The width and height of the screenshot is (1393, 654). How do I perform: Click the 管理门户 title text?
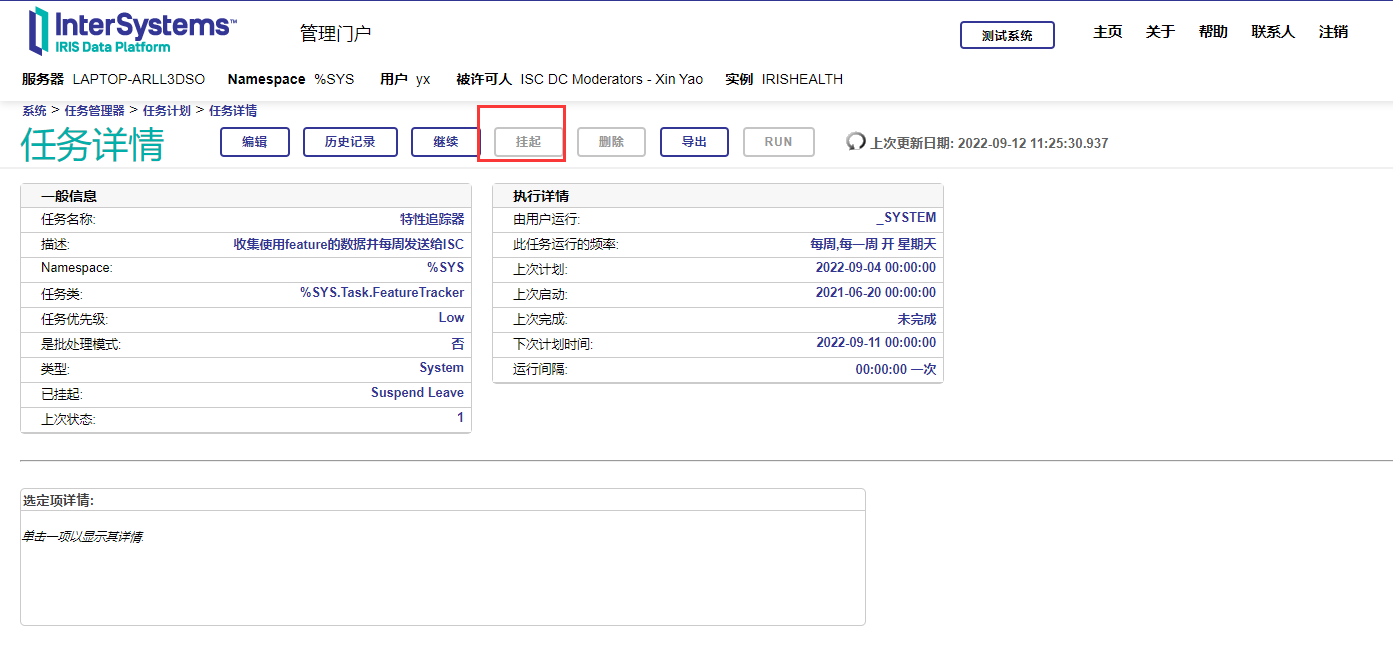336,33
